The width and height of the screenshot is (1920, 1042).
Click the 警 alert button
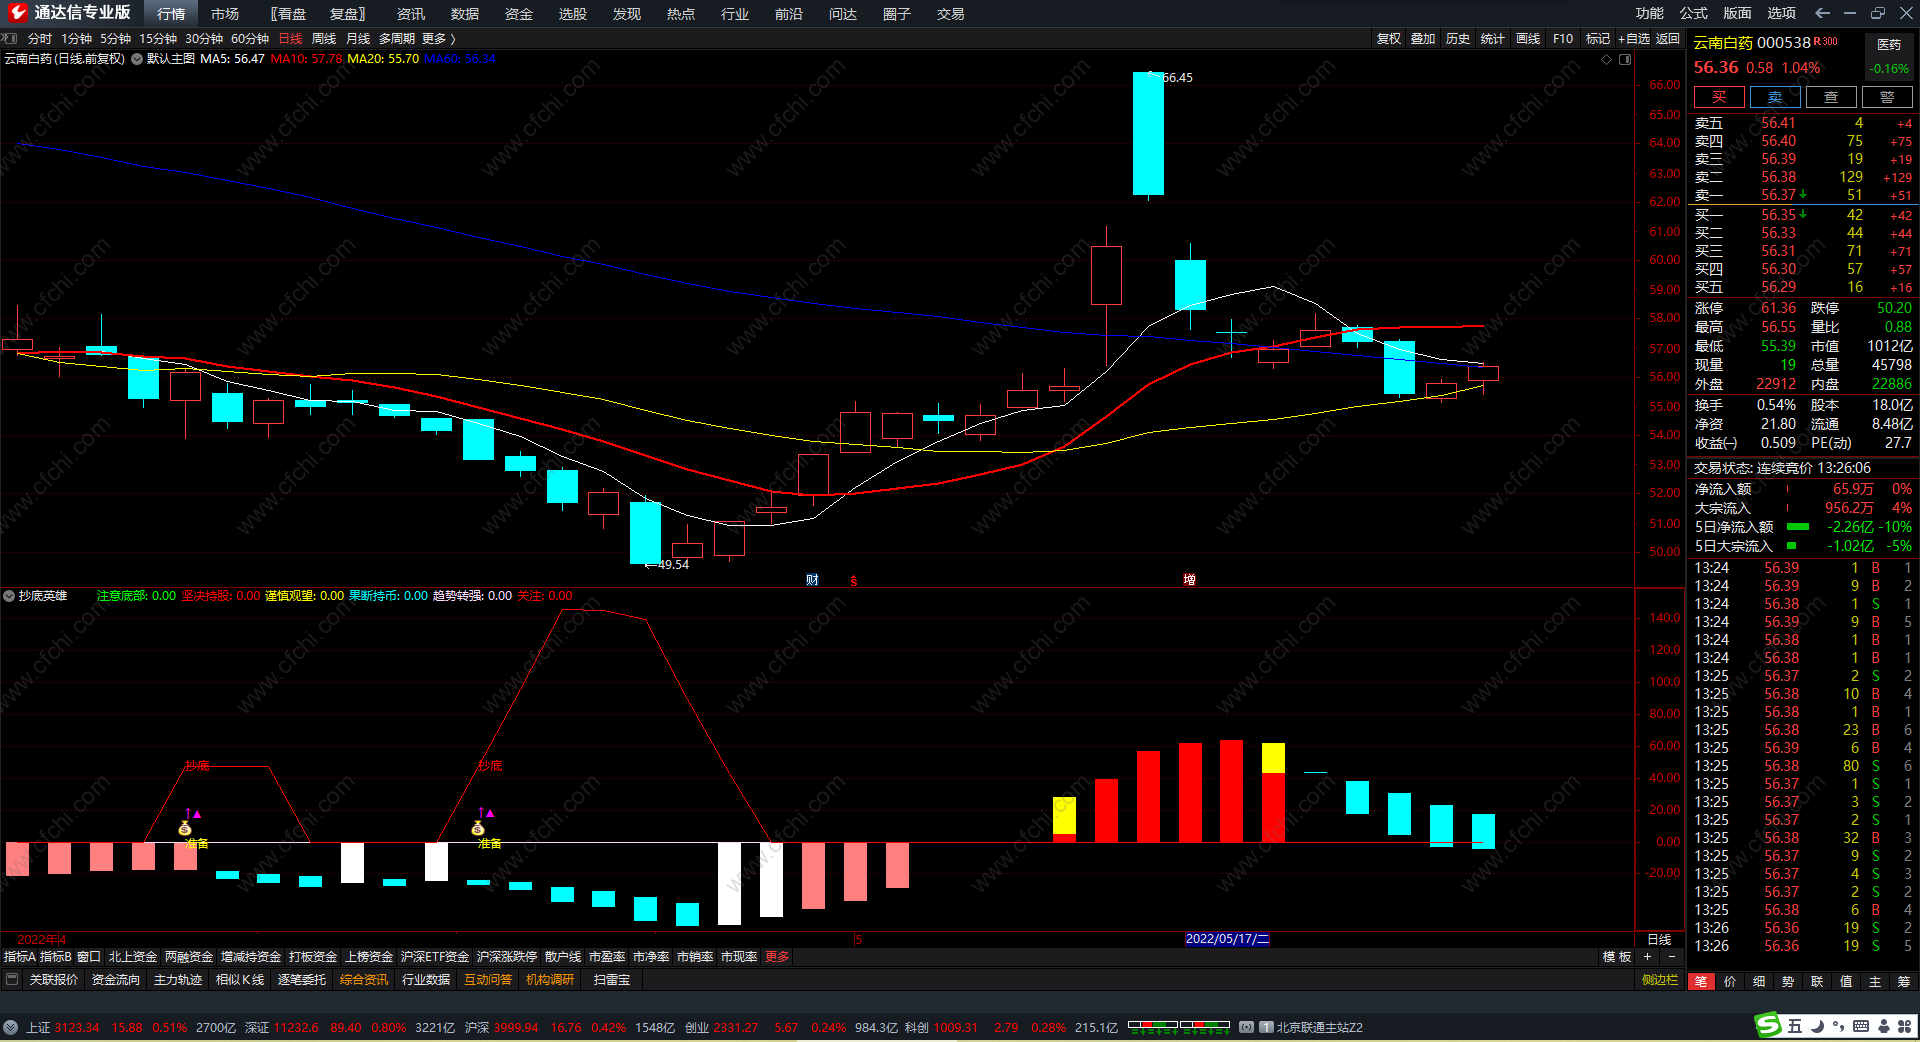(x=1887, y=97)
